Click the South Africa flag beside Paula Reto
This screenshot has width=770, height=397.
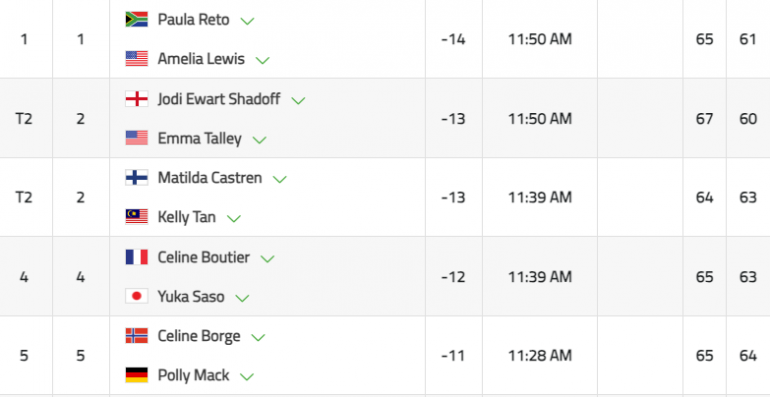[137, 19]
